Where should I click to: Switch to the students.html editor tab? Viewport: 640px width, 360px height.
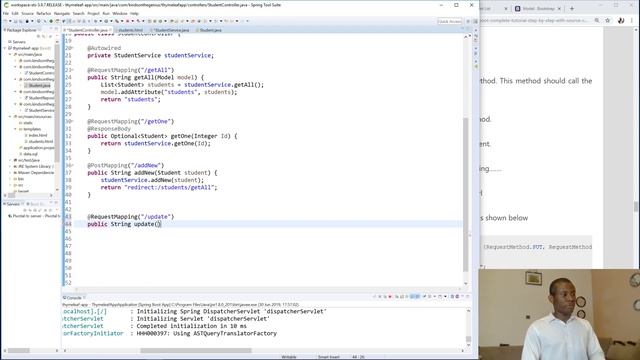[x=130, y=30]
